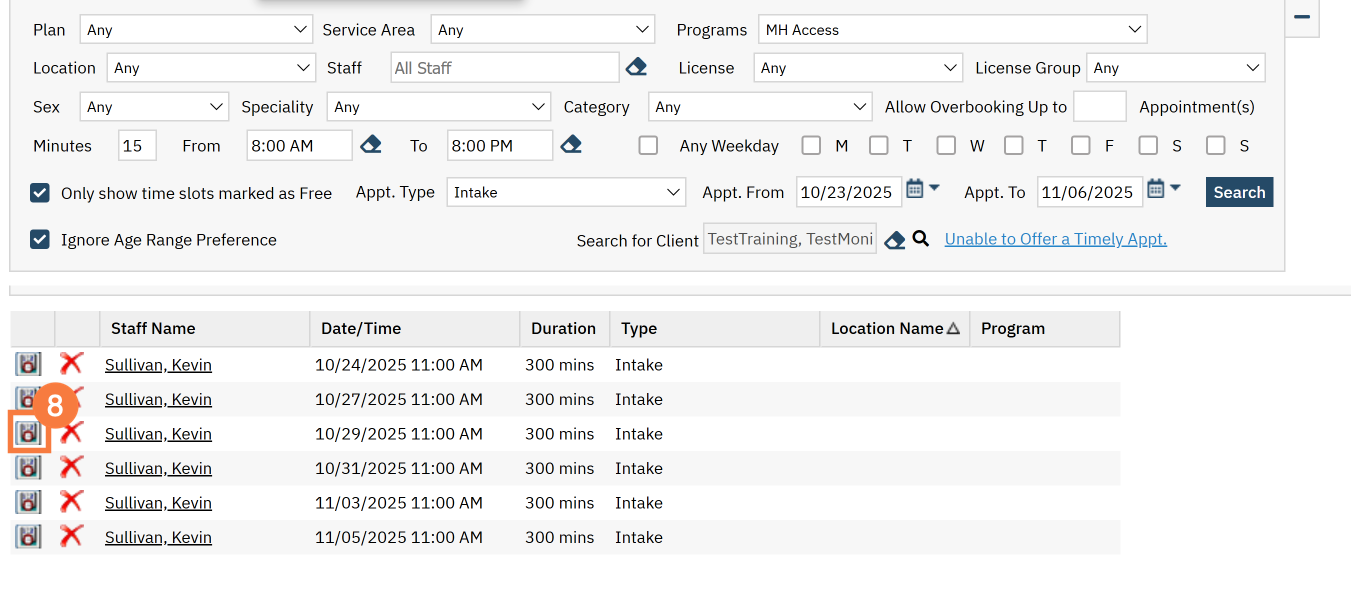Screen dimensions: 1351x597
Task: Clear the Staff field with the eraser icon
Action: click(636, 68)
